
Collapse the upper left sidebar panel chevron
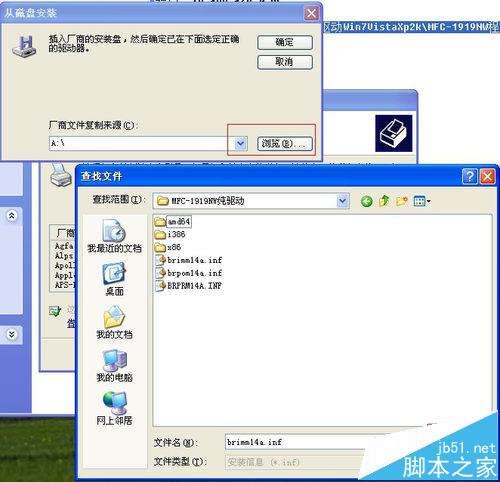tap(12, 216)
